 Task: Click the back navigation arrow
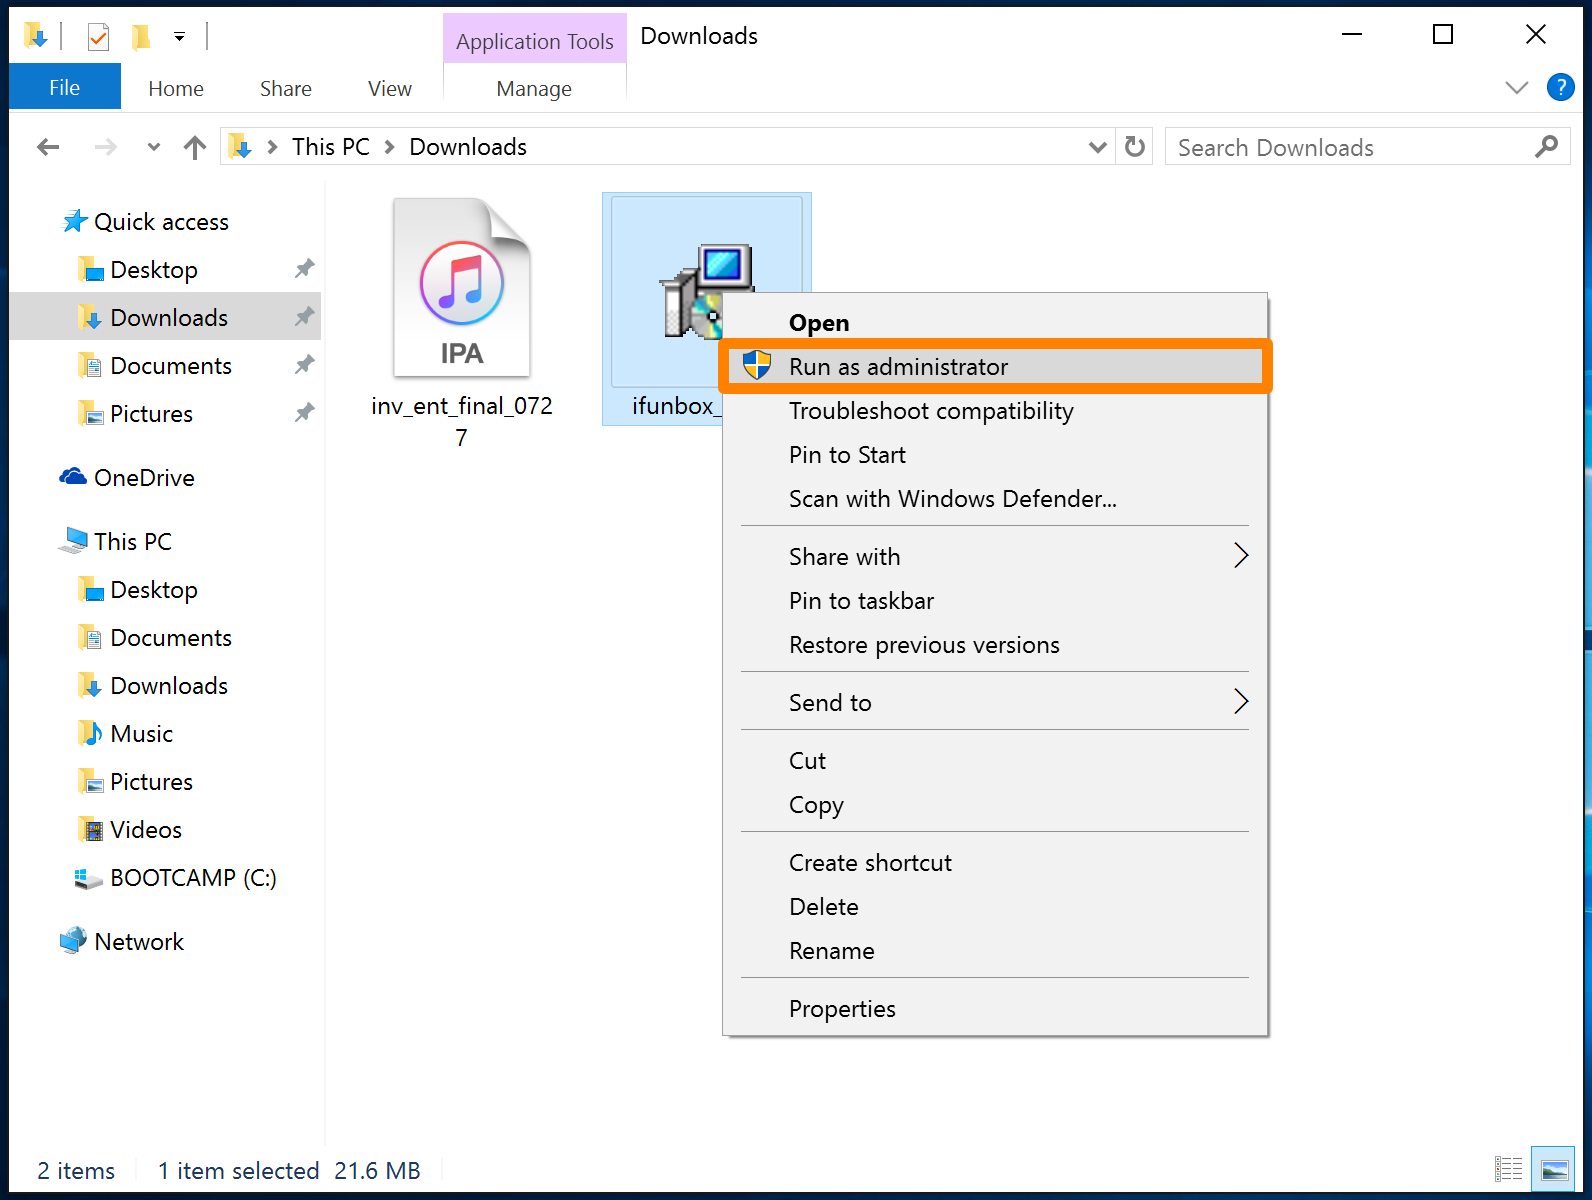48,148
